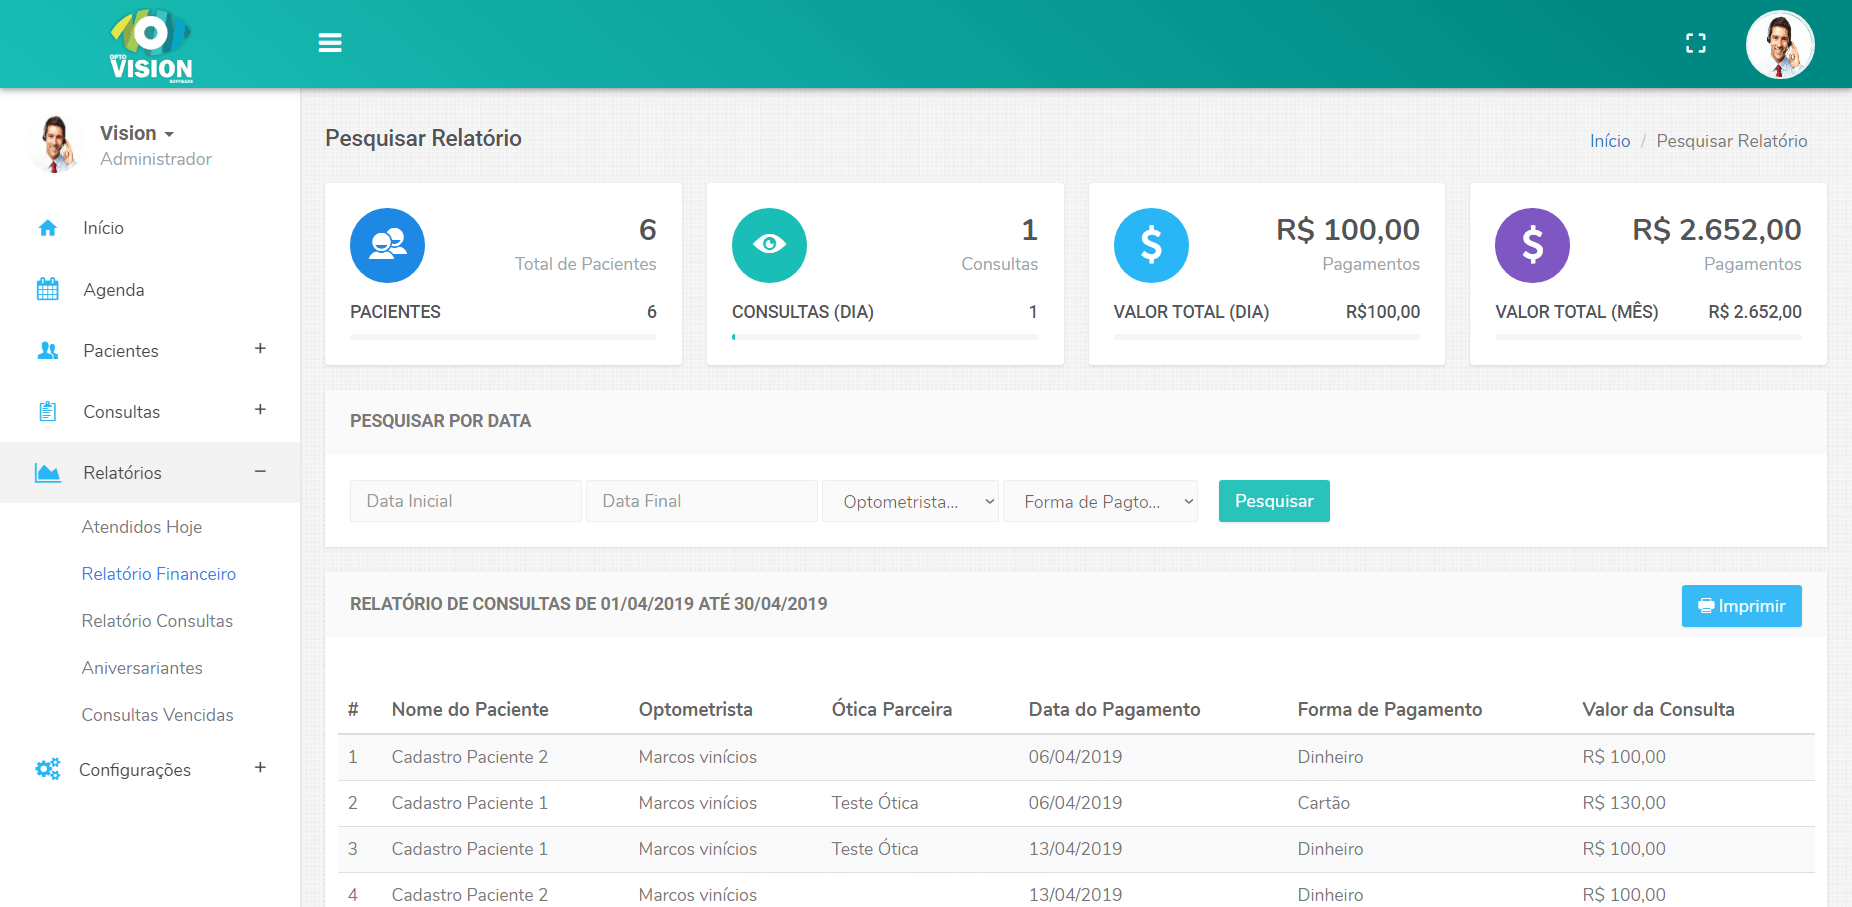Click the Relatórios chart icon

47,472
